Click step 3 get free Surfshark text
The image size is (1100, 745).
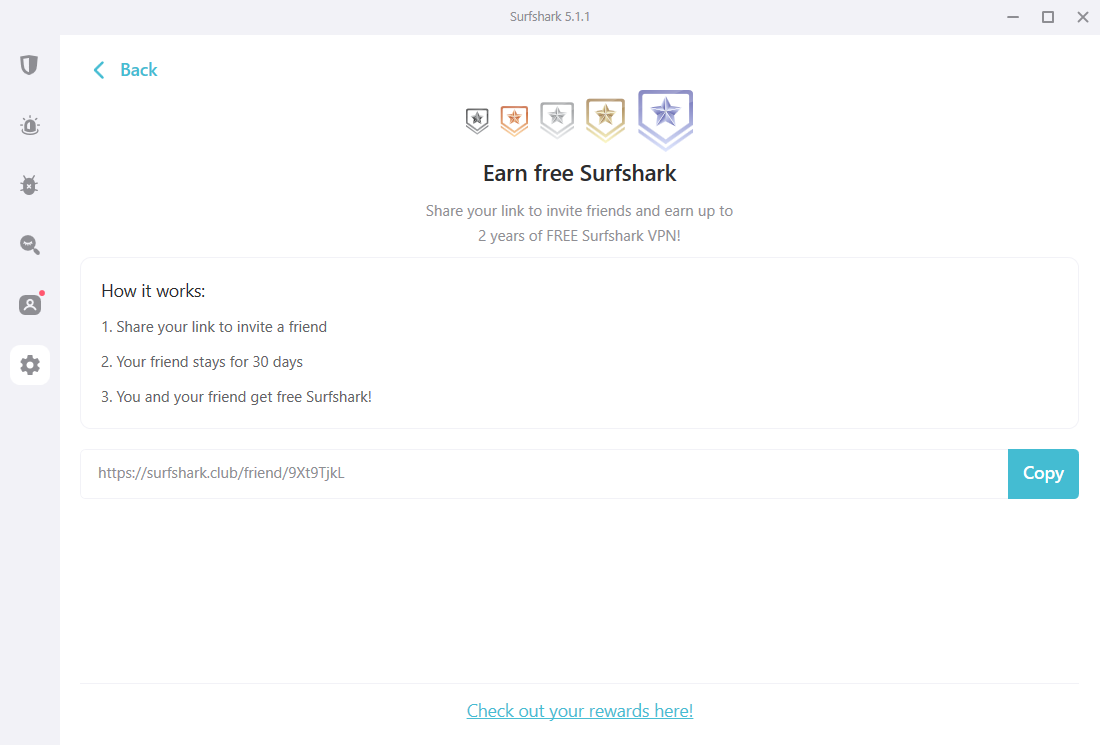pyautogui.click(x=236, y=397)
